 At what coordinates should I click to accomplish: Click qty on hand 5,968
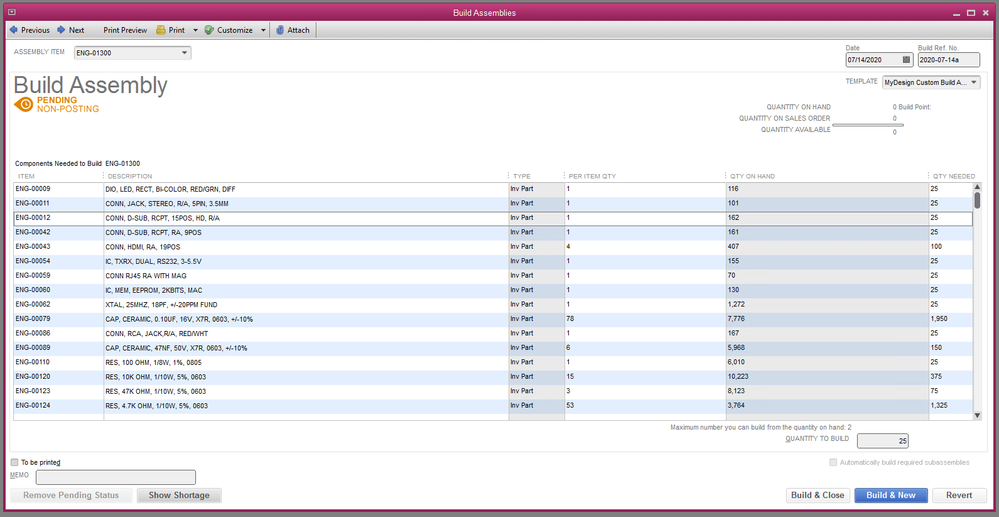tap(737, 348)
